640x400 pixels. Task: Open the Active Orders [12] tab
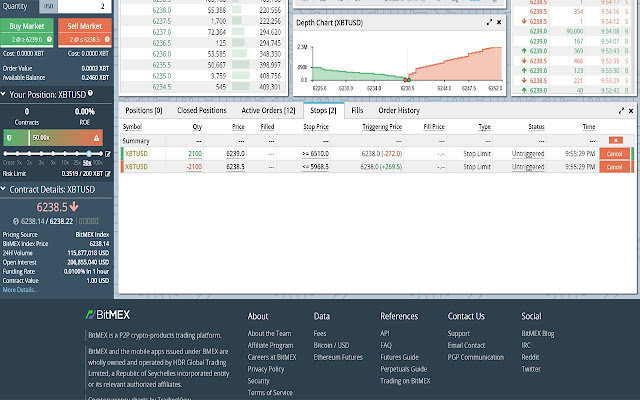tap(268, 110)
